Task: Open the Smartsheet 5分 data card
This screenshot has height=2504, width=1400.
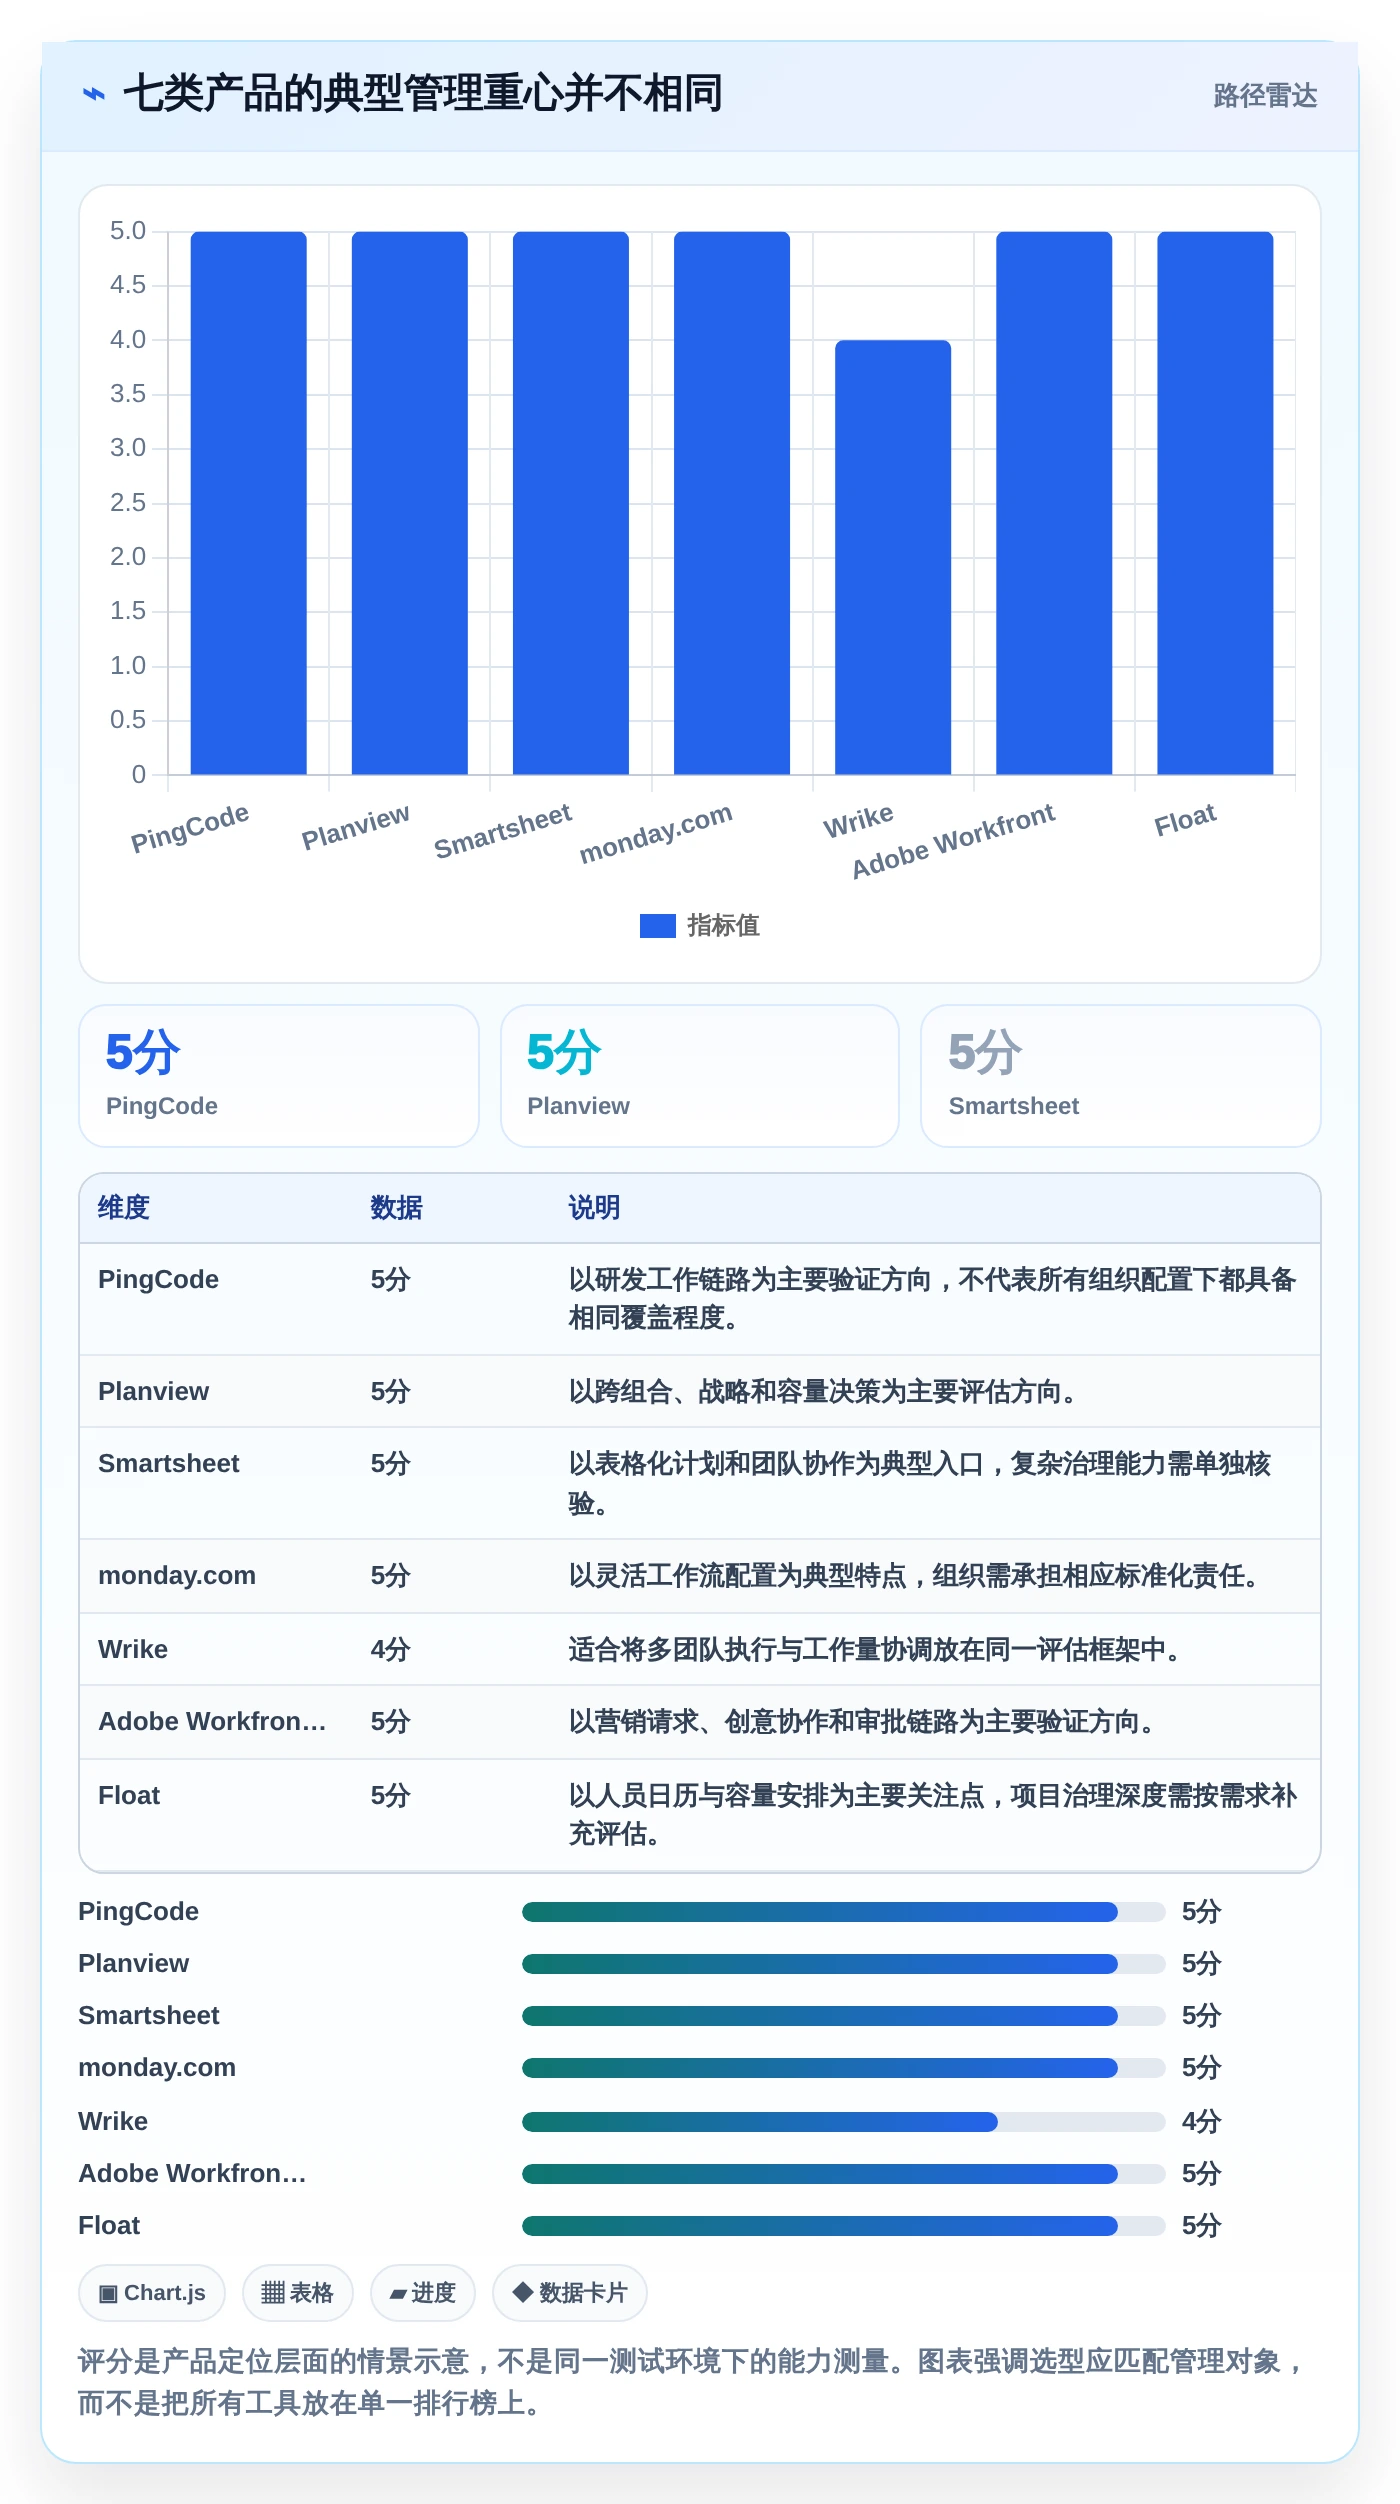Action: coord(1121,1076)
